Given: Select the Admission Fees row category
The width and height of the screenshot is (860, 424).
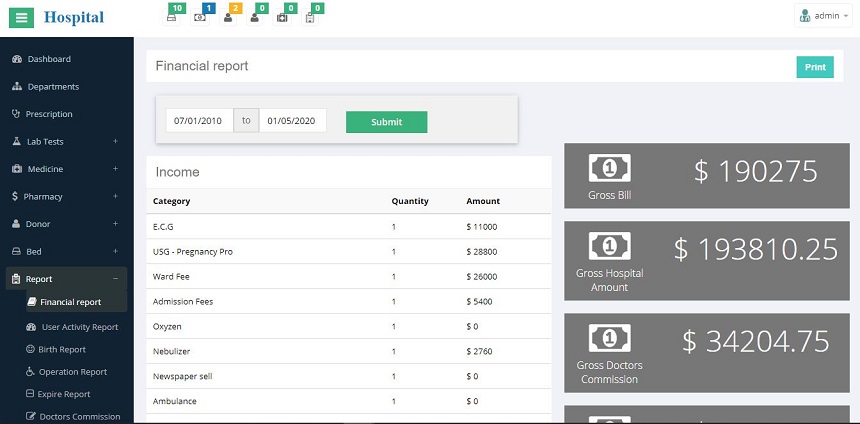Looking at the screenshot, I should pyautogui.click(x=183, y=302).
